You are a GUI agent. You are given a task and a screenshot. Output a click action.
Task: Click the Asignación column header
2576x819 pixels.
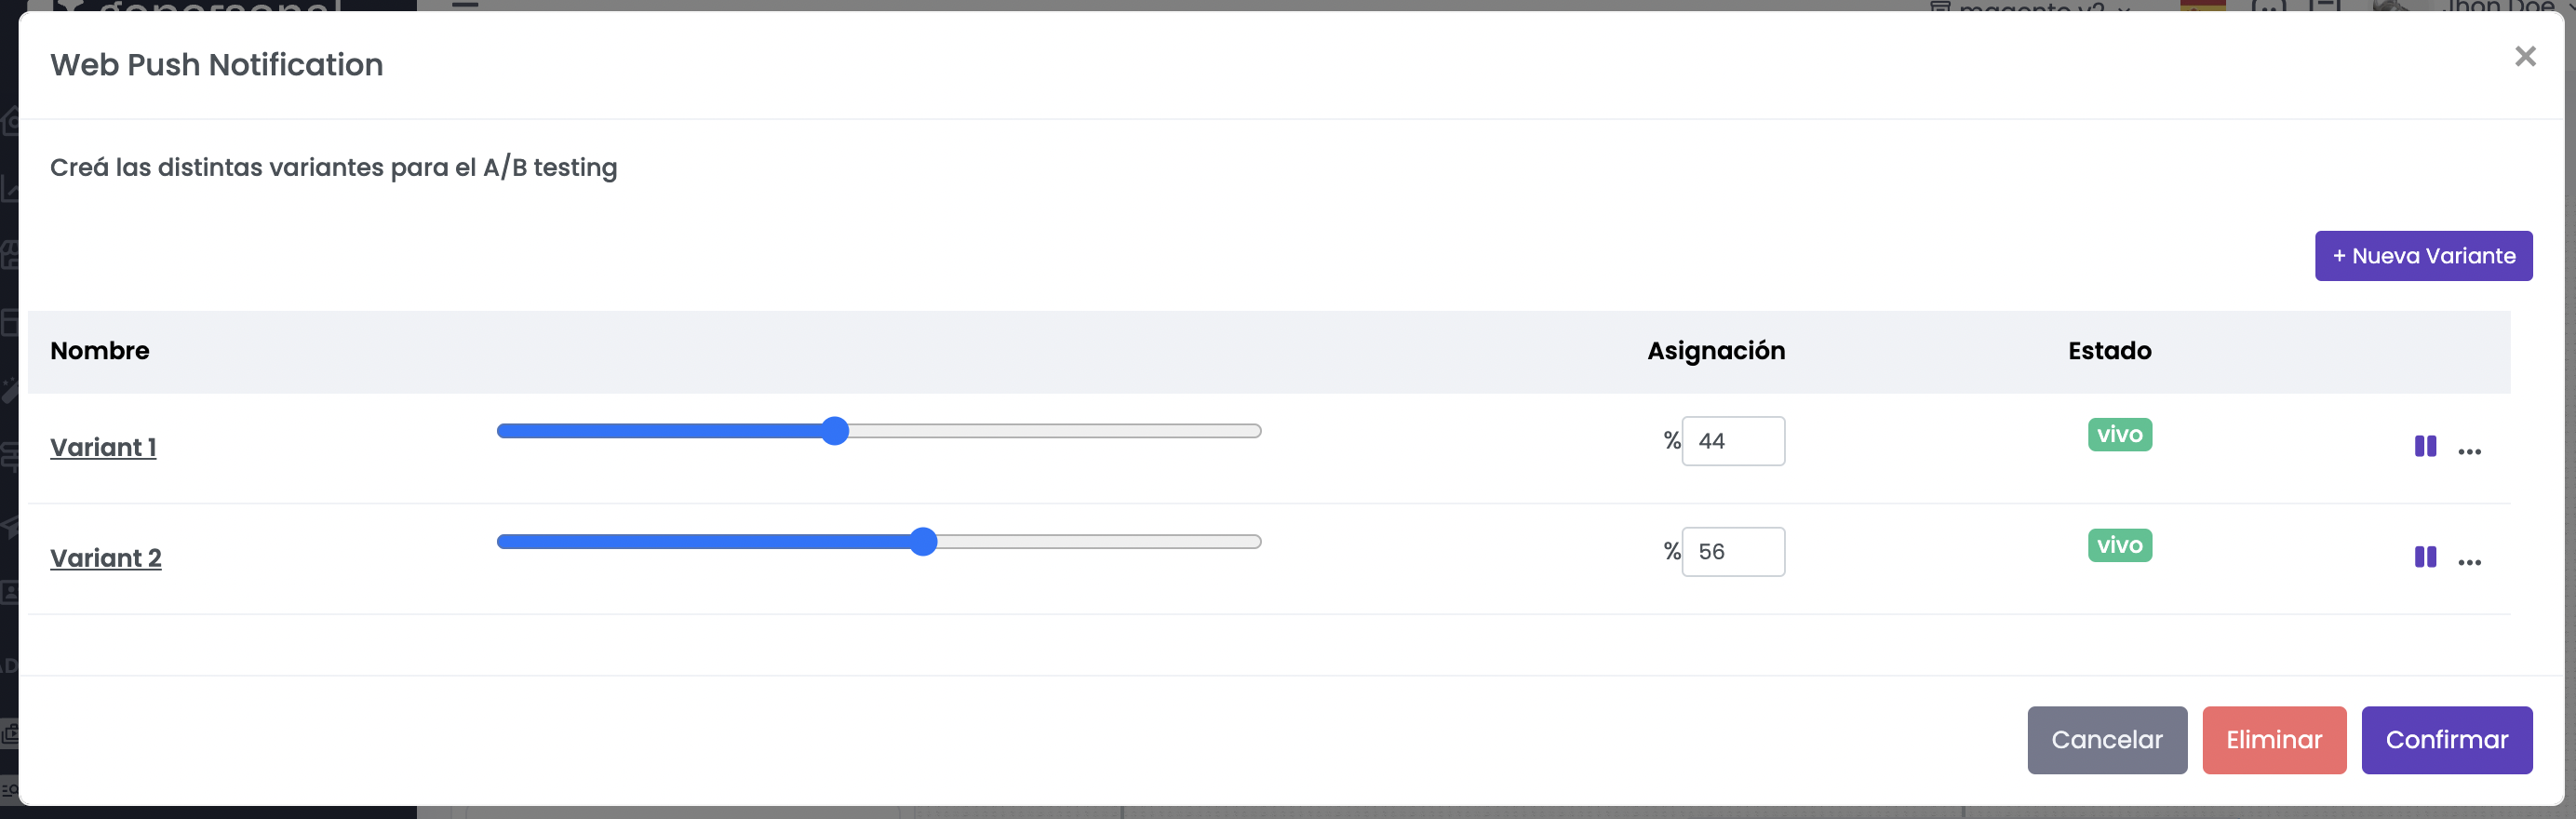[1716, 351]
